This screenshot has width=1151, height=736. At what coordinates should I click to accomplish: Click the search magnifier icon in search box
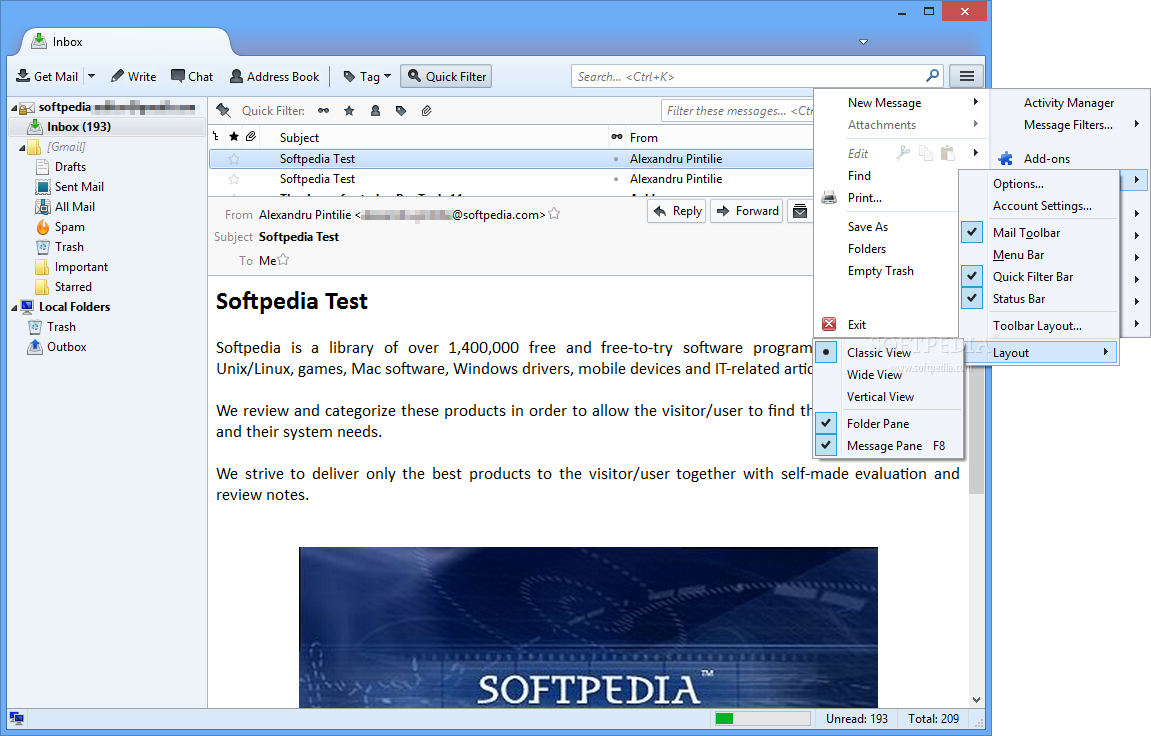point(932,76)
